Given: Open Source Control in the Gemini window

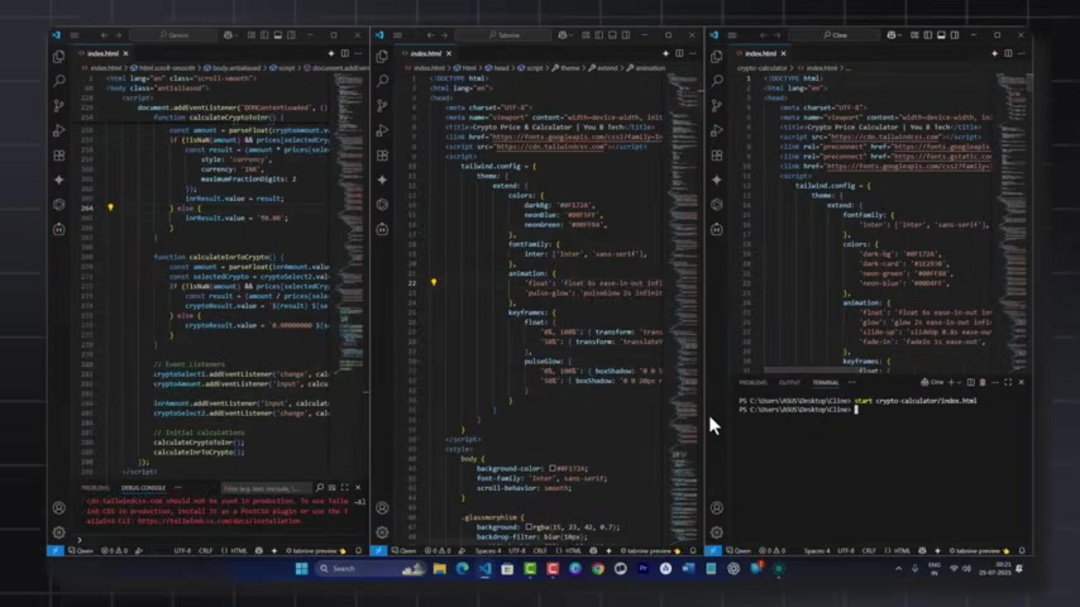Looking at the screenshot, I should (x=59, y=106).
